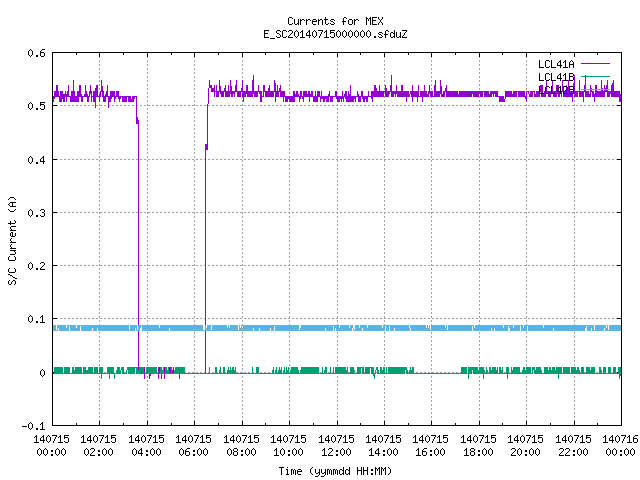Click the E_SC20140715000000.sfduZ subtitle
The height and width of the screenshot is (480, 640).
pos(335,34)
